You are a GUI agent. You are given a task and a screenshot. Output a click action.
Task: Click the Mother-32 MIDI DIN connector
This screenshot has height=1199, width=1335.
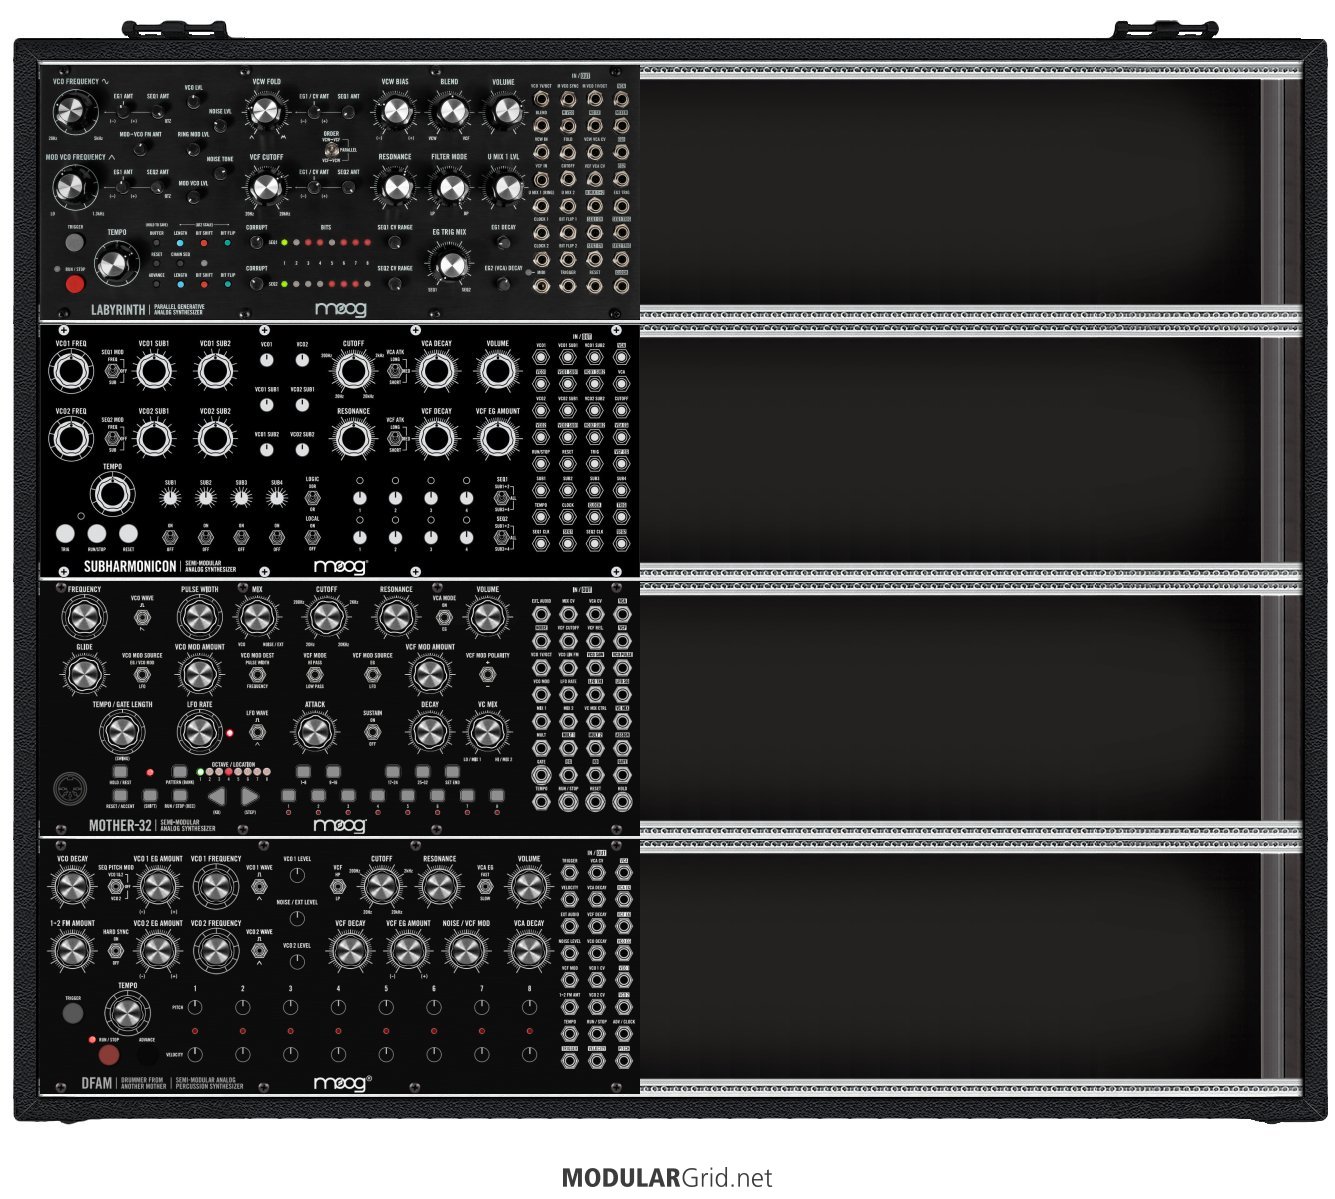[x=71, y=788]
